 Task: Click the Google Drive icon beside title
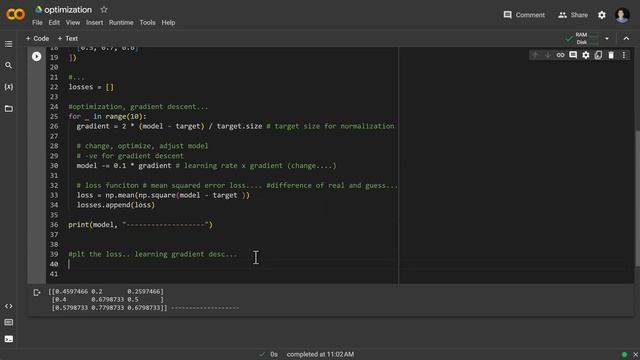(39, 9)
